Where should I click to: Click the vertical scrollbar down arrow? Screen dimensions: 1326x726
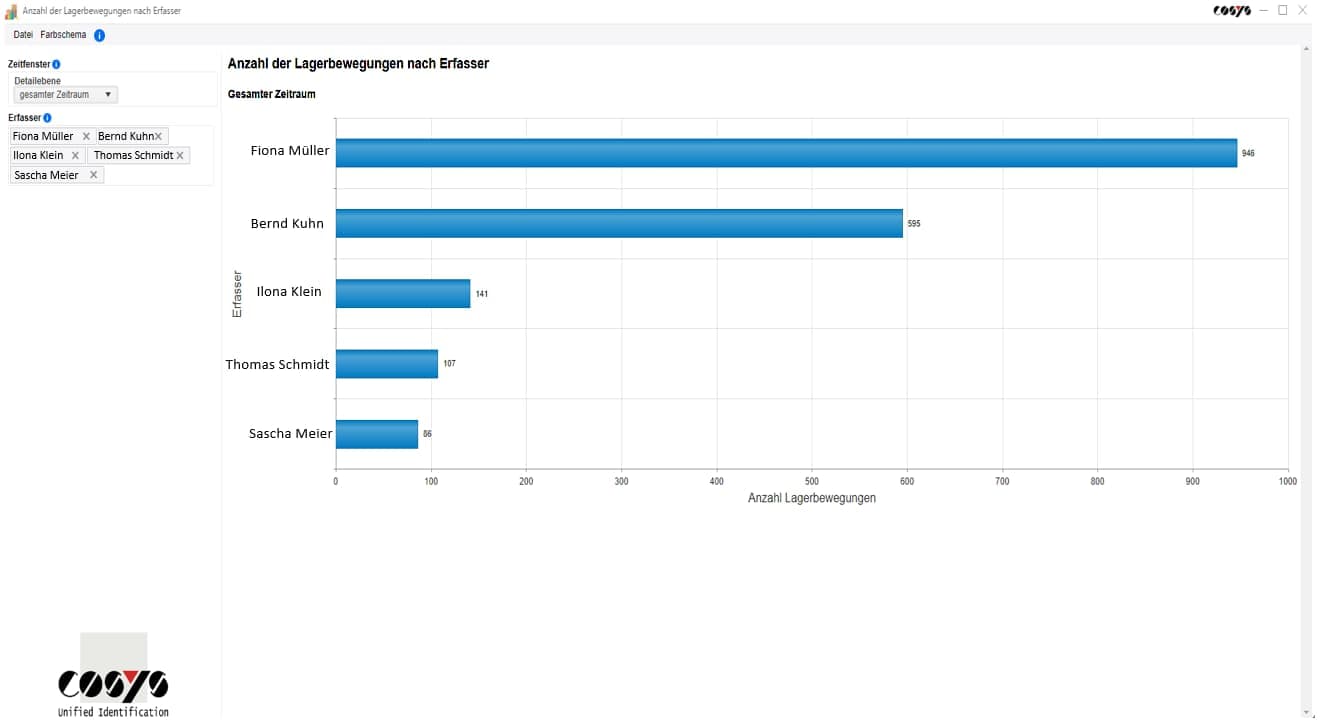click(x=1306, y=713)
